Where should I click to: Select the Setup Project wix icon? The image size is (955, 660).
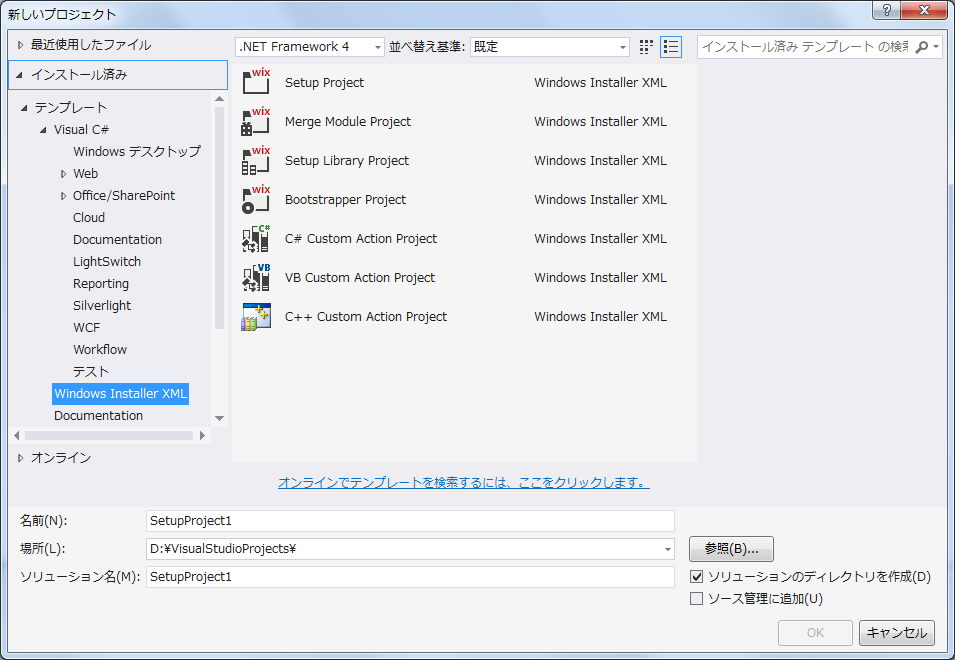256,83
